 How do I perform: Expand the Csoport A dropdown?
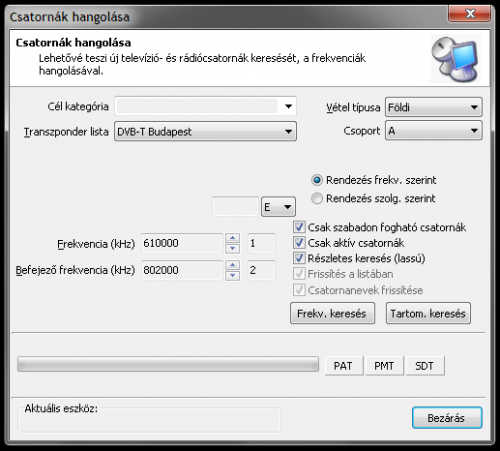pyautogui.click(x=434, y=130)
